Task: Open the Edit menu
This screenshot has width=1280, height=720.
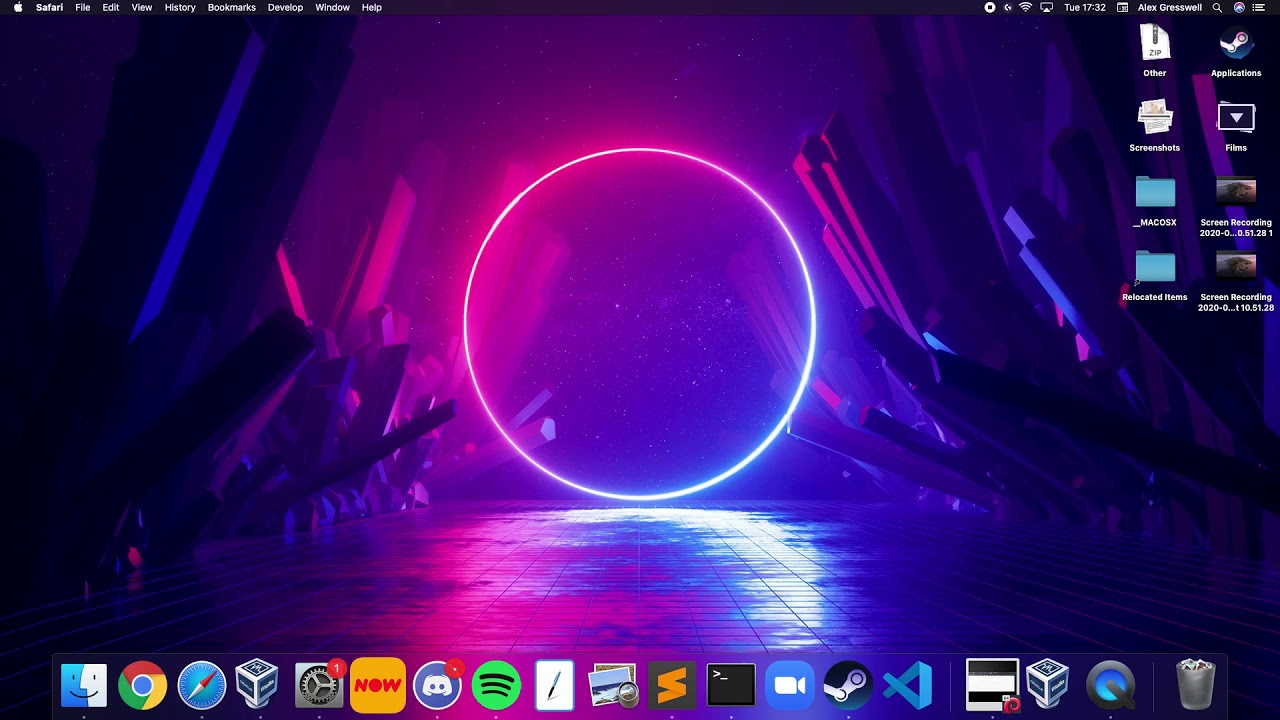Action: coord(111,7)
